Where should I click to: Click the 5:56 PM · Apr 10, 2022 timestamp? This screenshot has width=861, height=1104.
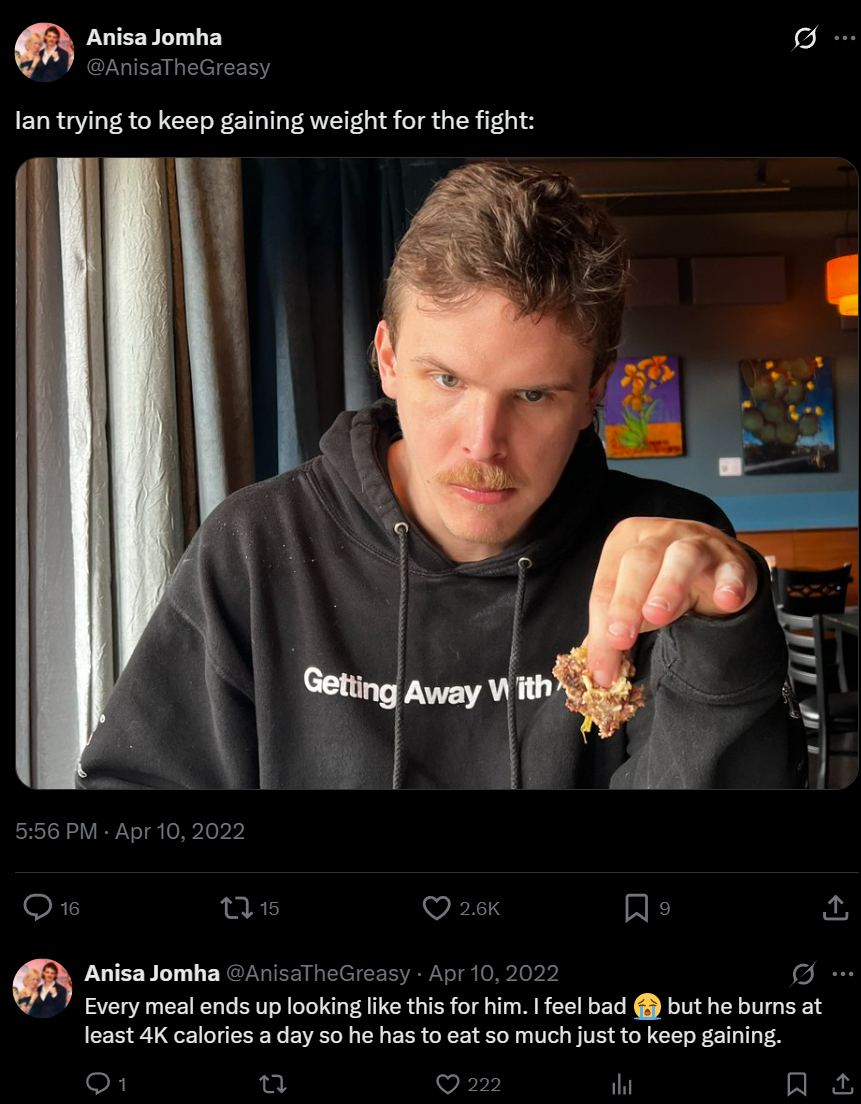point(130,832)
